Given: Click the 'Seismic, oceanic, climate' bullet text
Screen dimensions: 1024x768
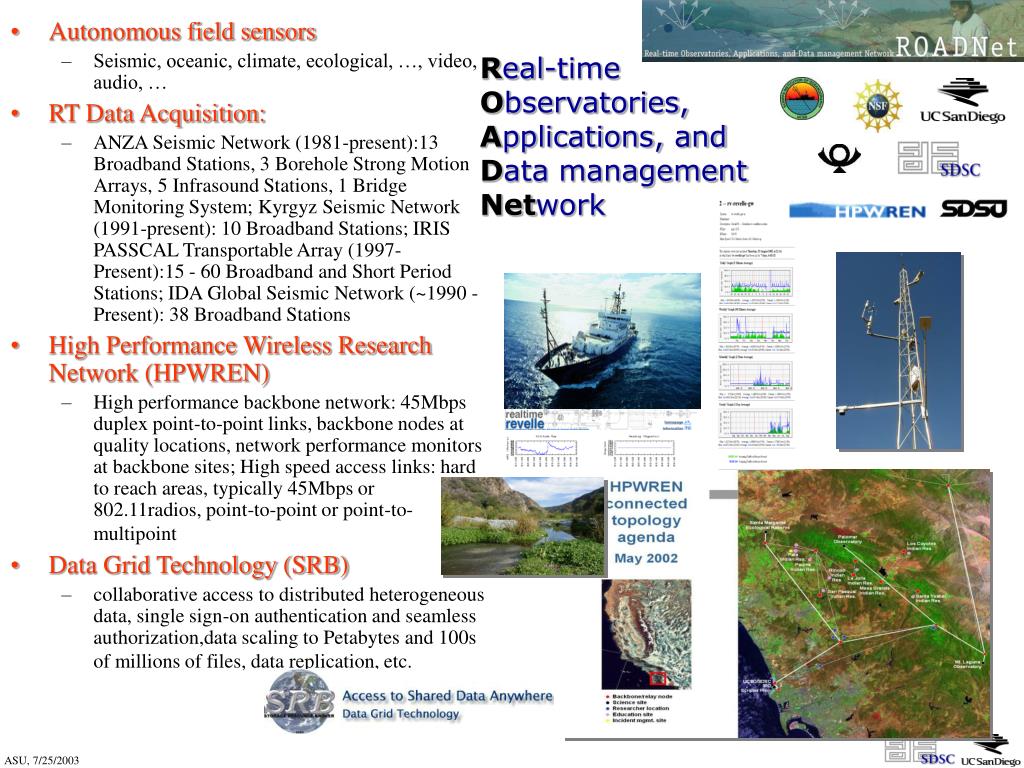Looking at the screenshot, I should click(285, 72).
